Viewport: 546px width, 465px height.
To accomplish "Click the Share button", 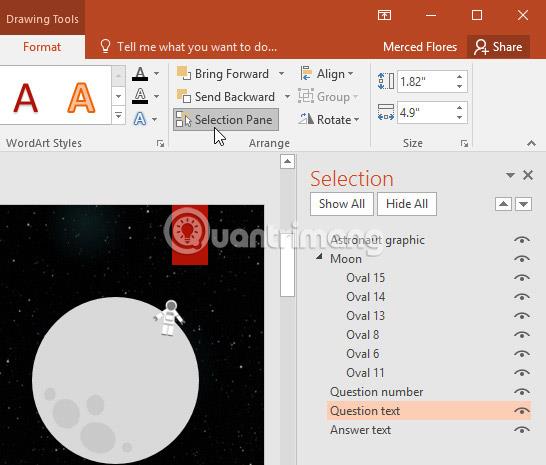I will click(498, 46).
